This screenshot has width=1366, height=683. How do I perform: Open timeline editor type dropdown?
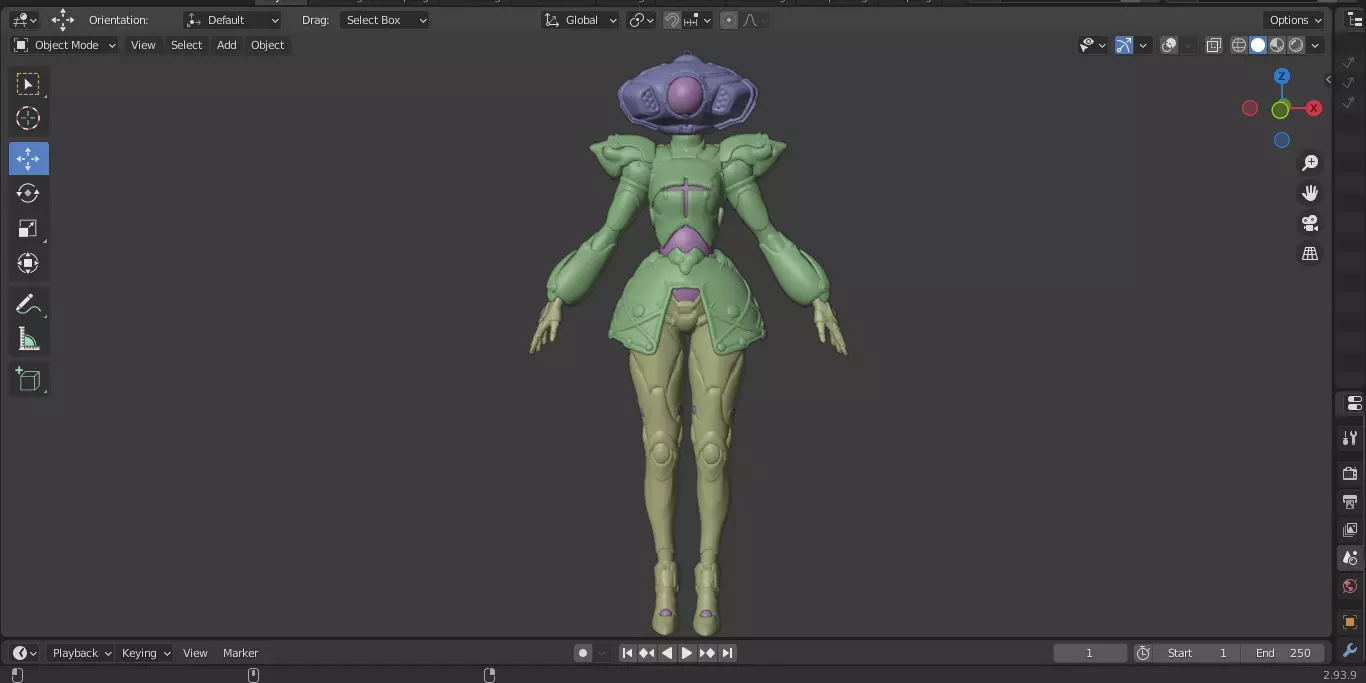pos(25,653)
